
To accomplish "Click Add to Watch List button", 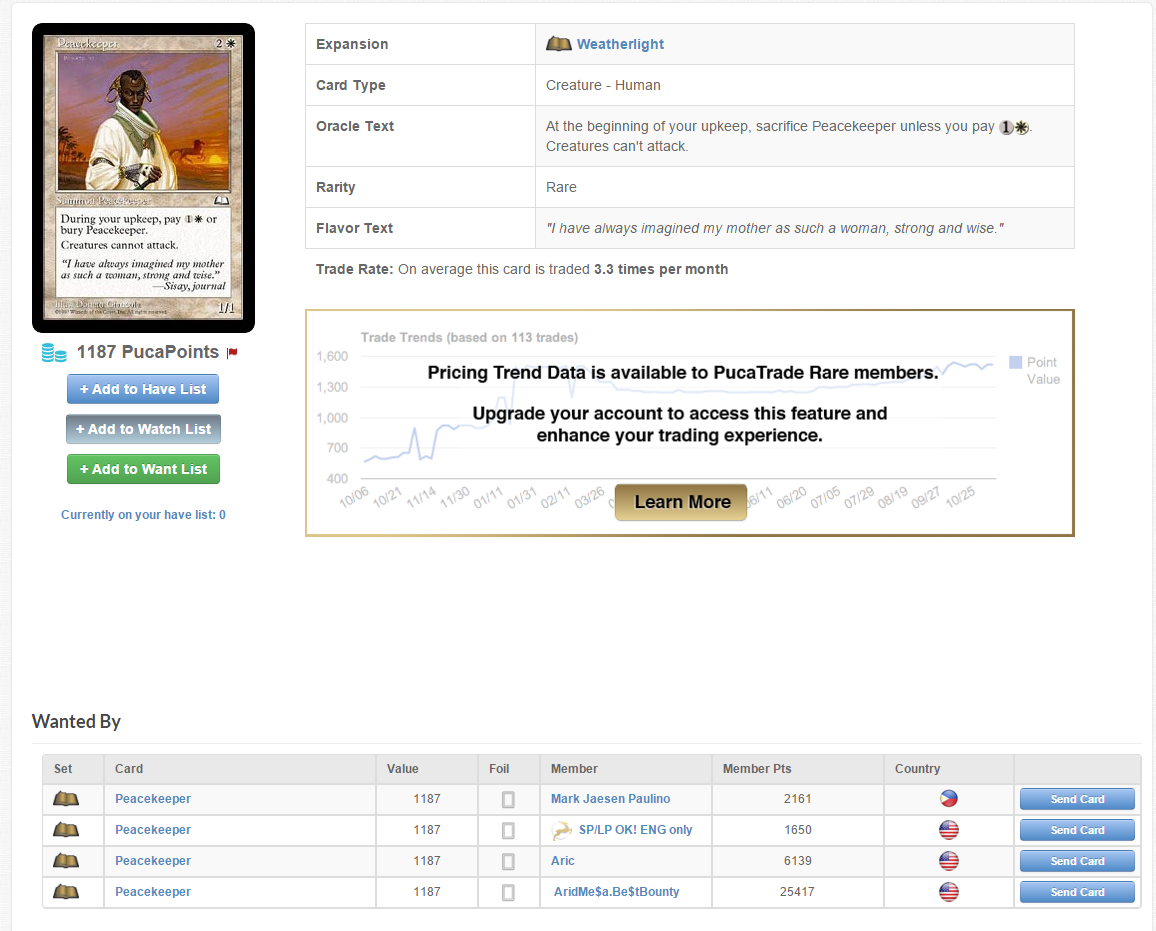I will coord(143,429).
